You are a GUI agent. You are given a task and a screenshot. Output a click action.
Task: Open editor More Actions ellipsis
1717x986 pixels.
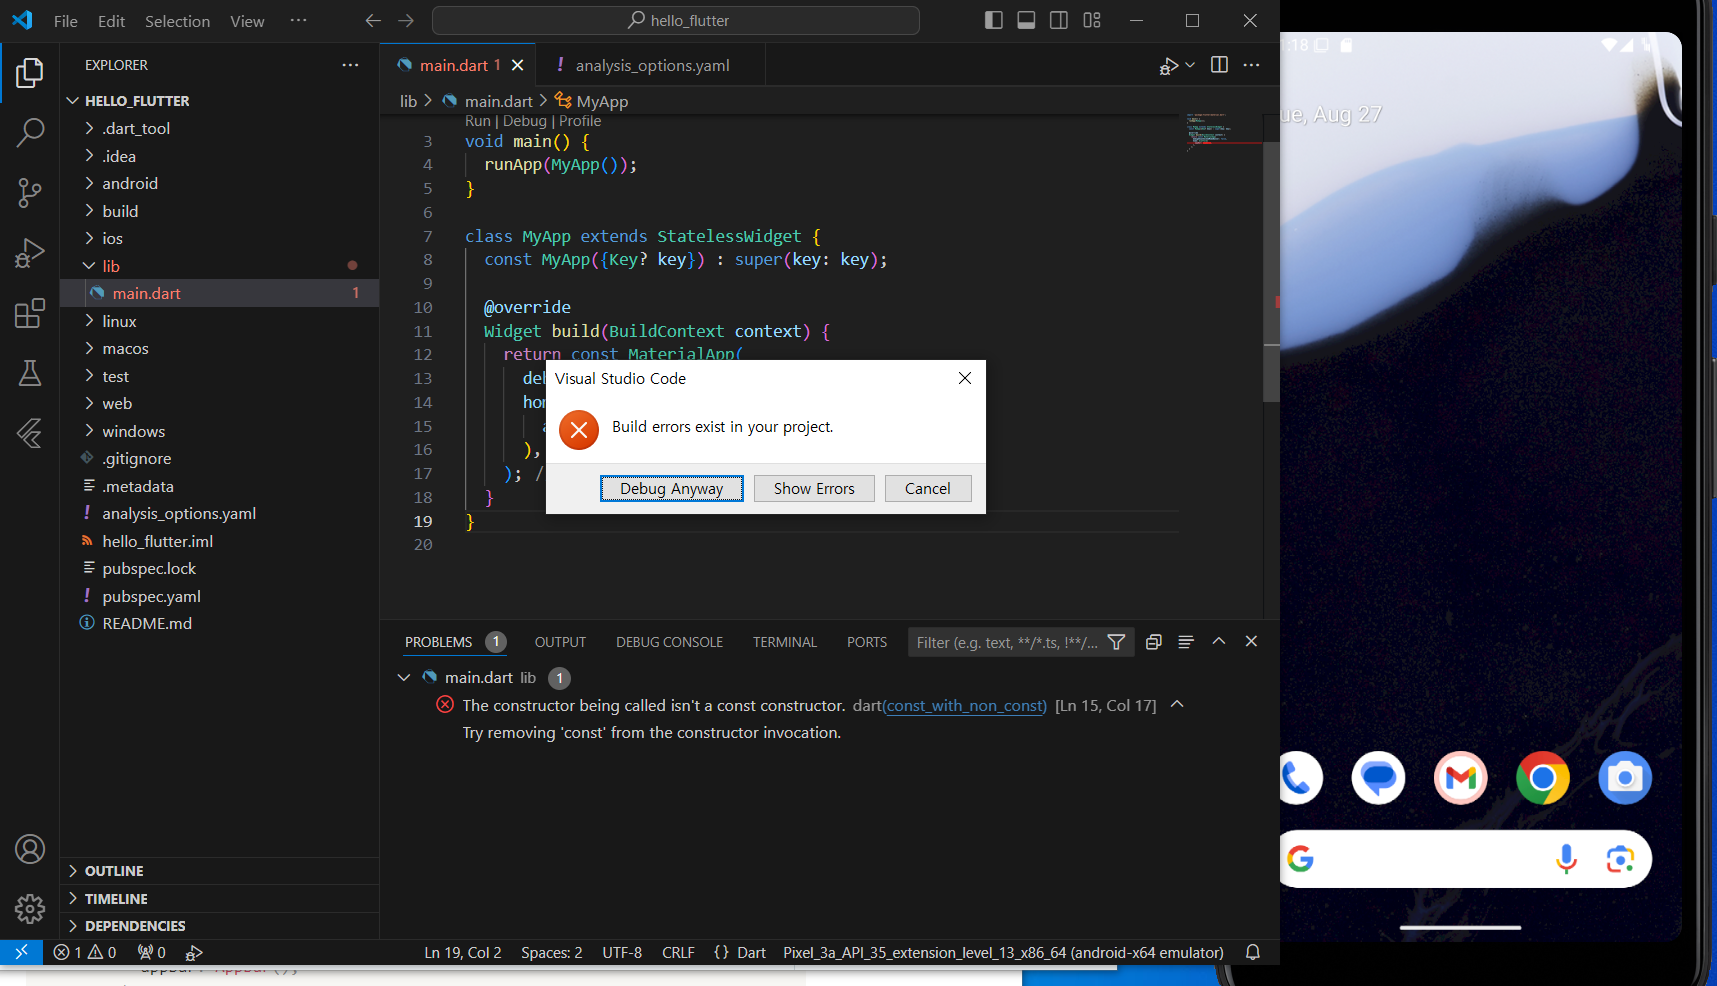pyautogui.click(x=1251, y=65)
